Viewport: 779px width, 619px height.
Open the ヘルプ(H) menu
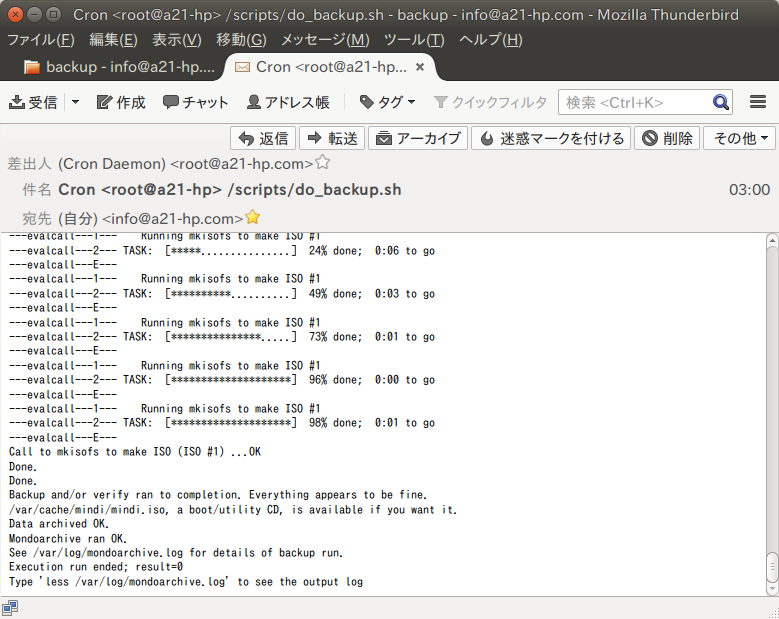coord(490,40)
